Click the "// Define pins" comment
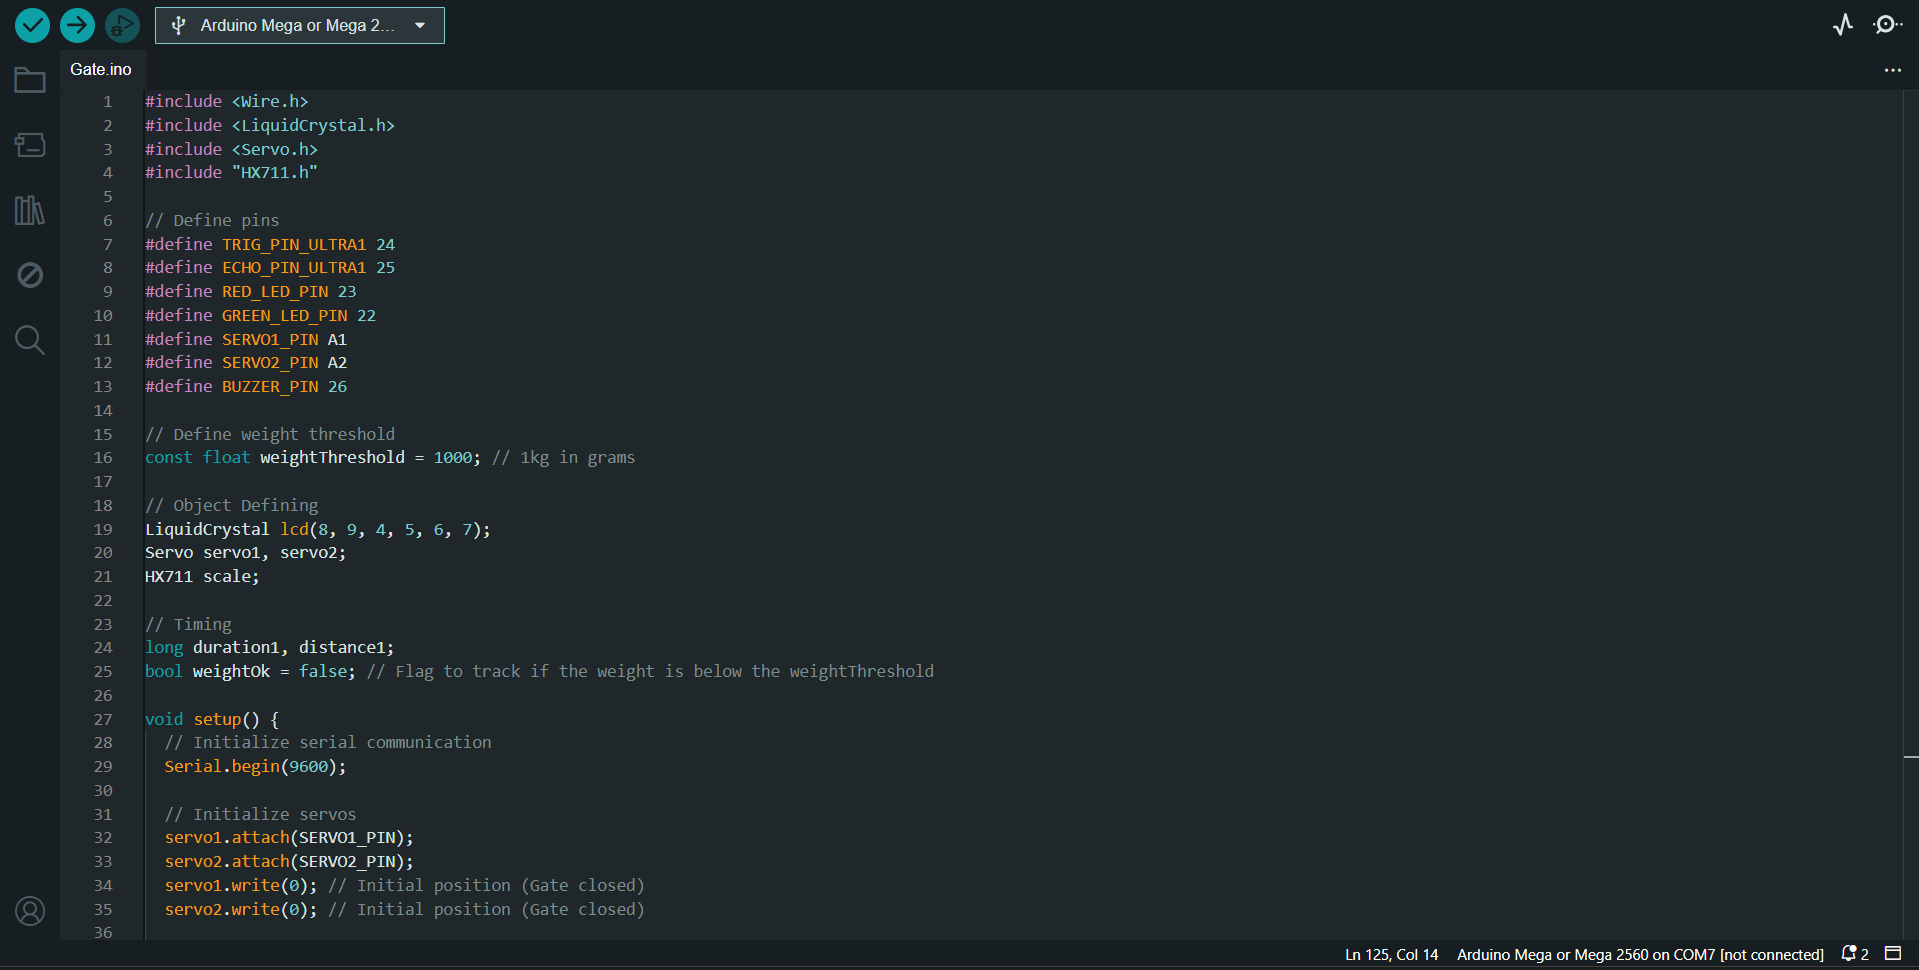This screenshot has height=970, width=1919. point(212,221)
